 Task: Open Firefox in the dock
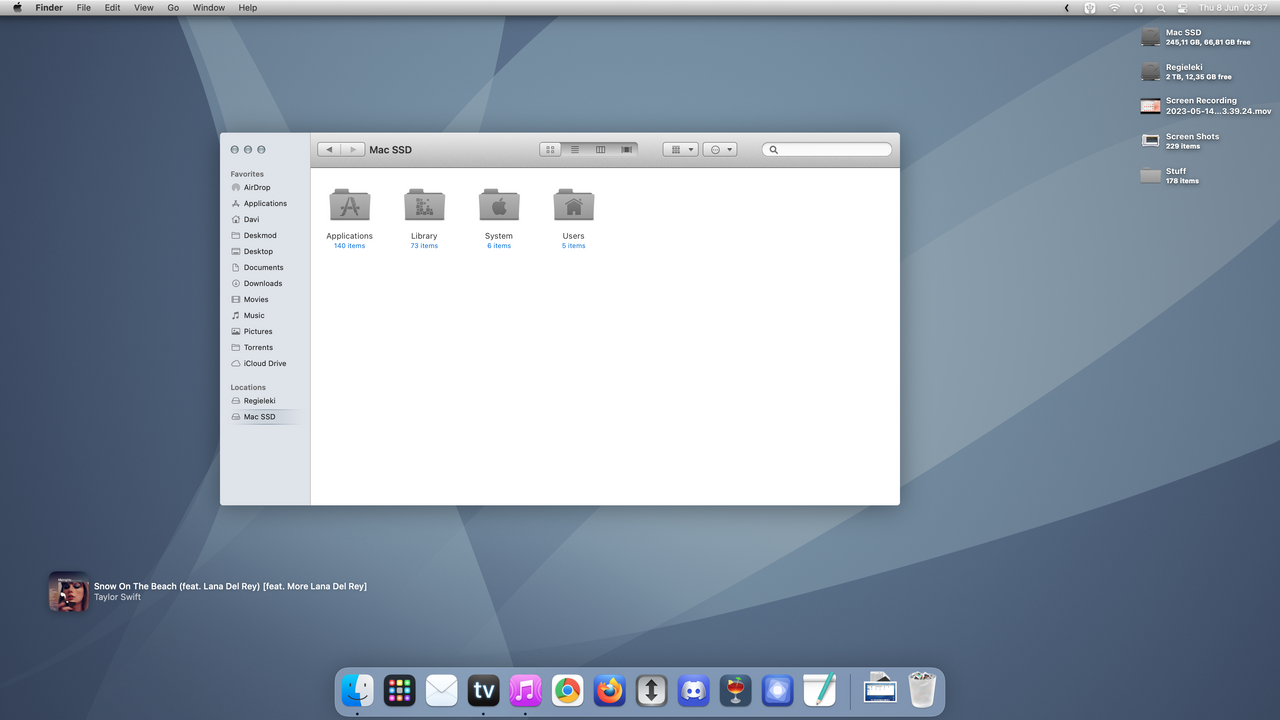pos(609,690)
